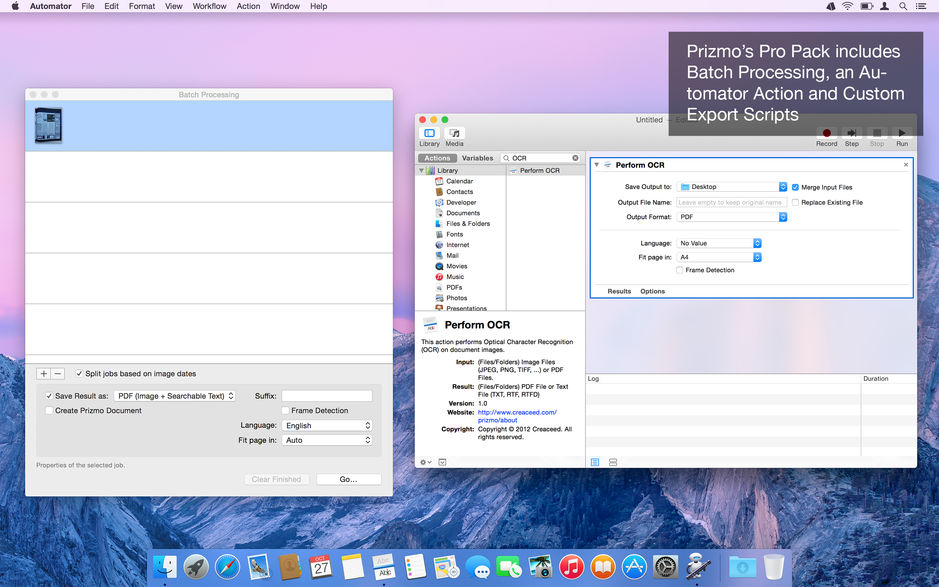Click the Record button in Automator
Screen dimensions: 939x587
tap(826, 131)
